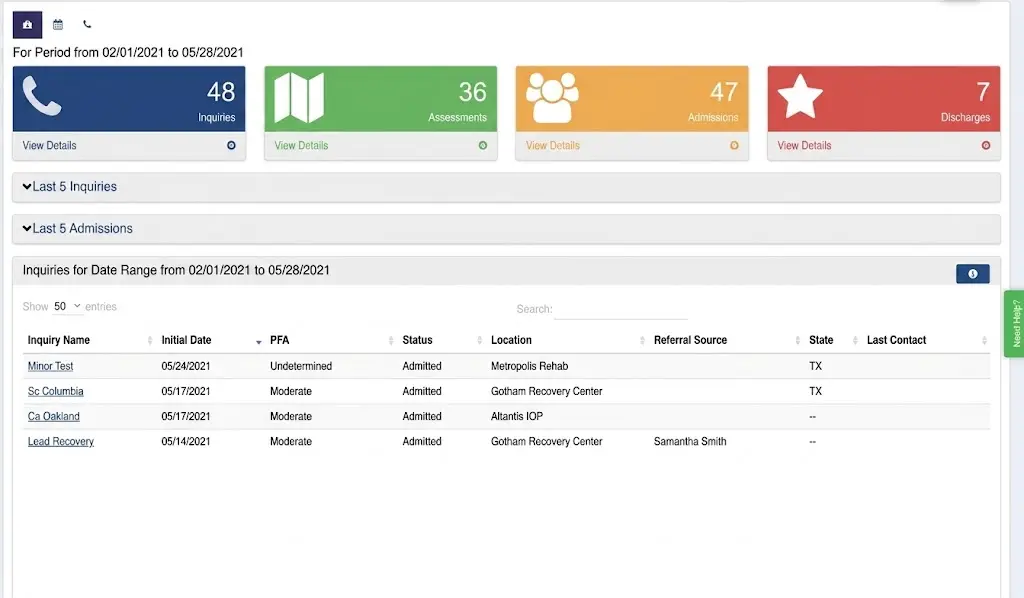Viewport: 1024px width, 598px height.
Task: View details for Assessments
Action: [x=301, y=146]
